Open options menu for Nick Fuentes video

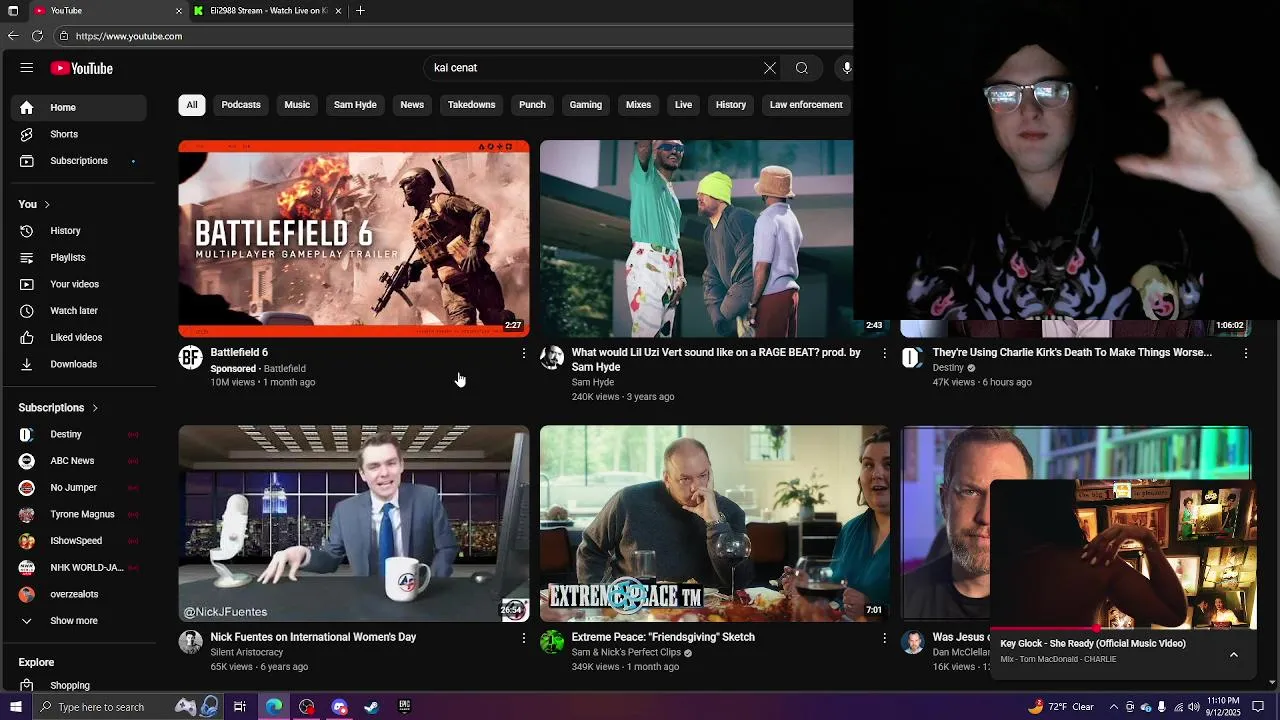point(523,637)
